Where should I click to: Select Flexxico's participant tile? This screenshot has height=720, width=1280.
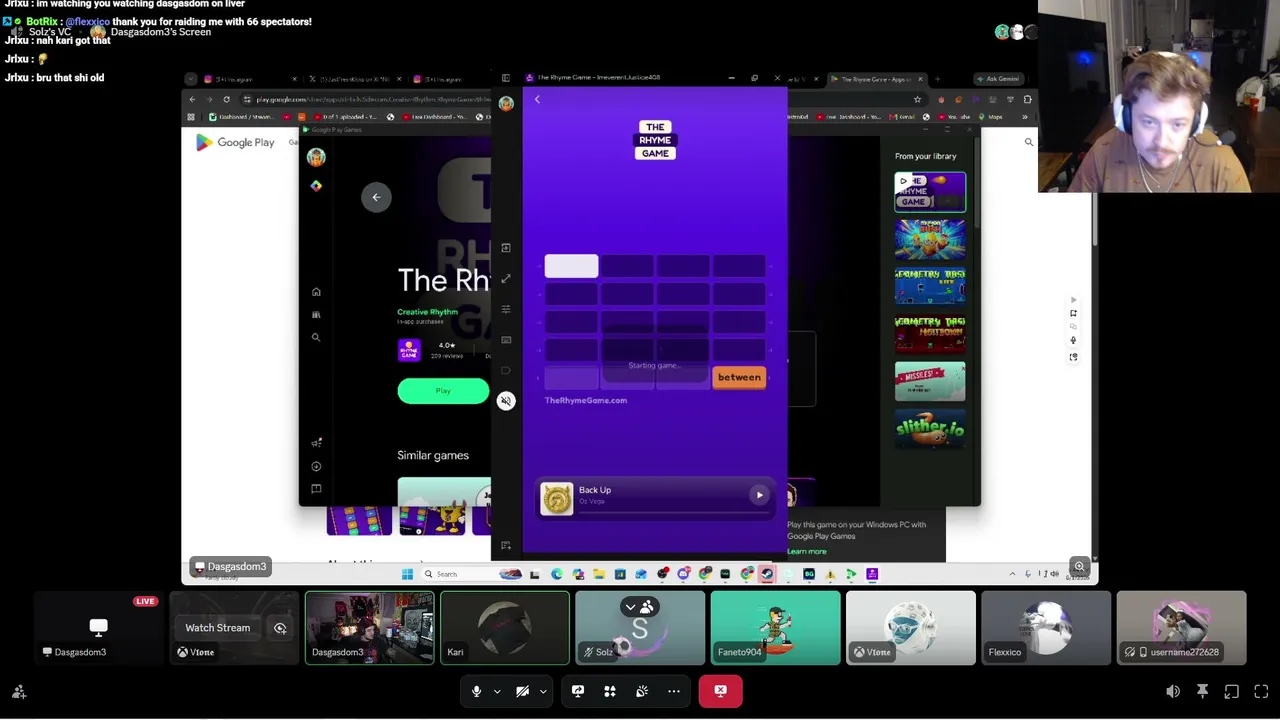(x=1045, y=628)
